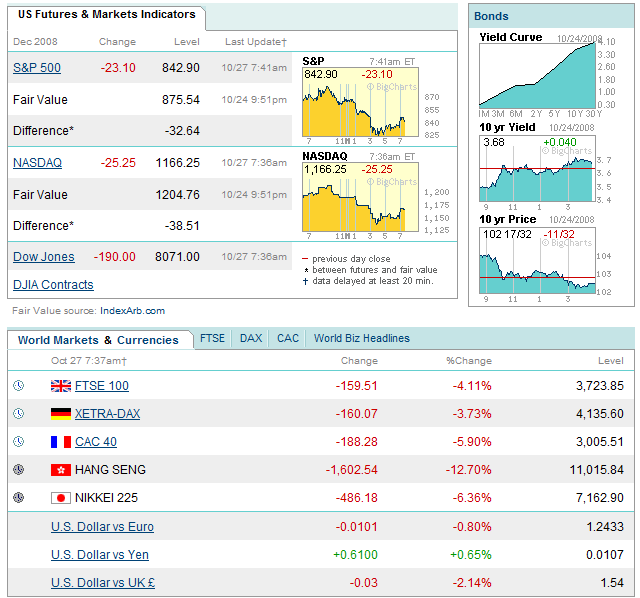
Task: Open the S&P 500 futures link
Action: coord(37,68)
